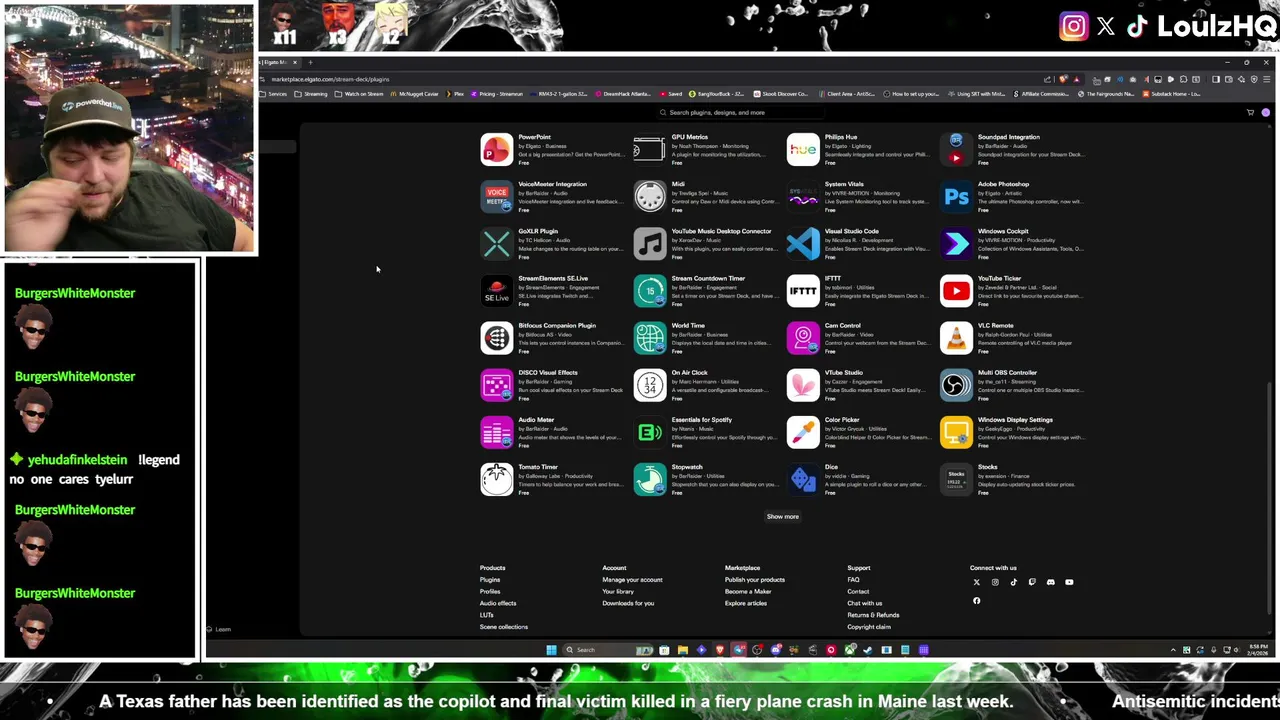The height and width of the screenshot is (720, 1280).
Task: Open the Dice plugin icon
Action: pos(803,479)
